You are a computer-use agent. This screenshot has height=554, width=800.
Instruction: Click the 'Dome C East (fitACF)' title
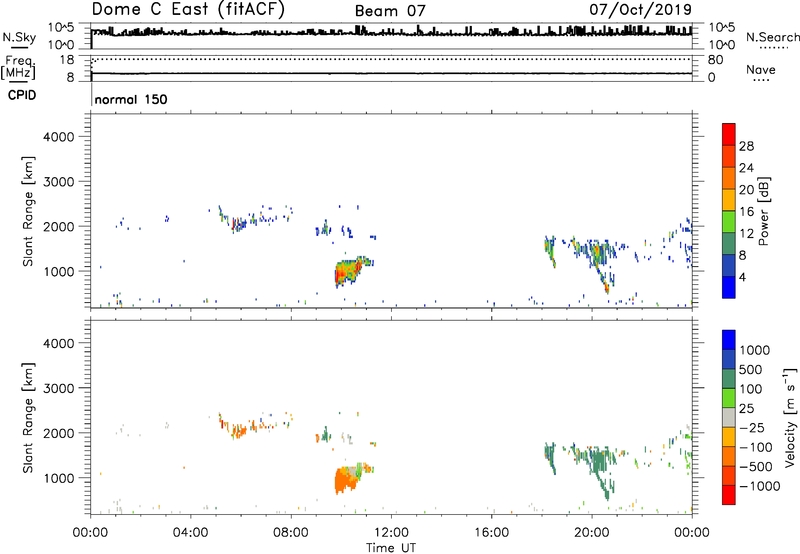point(188,9)
